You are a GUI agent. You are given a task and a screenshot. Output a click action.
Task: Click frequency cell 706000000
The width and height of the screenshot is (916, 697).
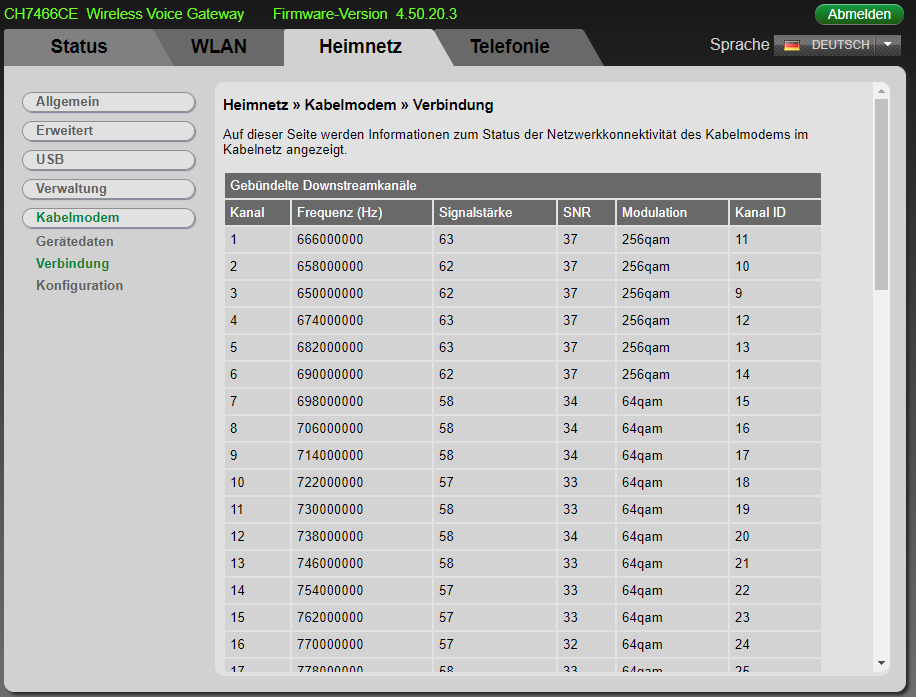[362, 428]
